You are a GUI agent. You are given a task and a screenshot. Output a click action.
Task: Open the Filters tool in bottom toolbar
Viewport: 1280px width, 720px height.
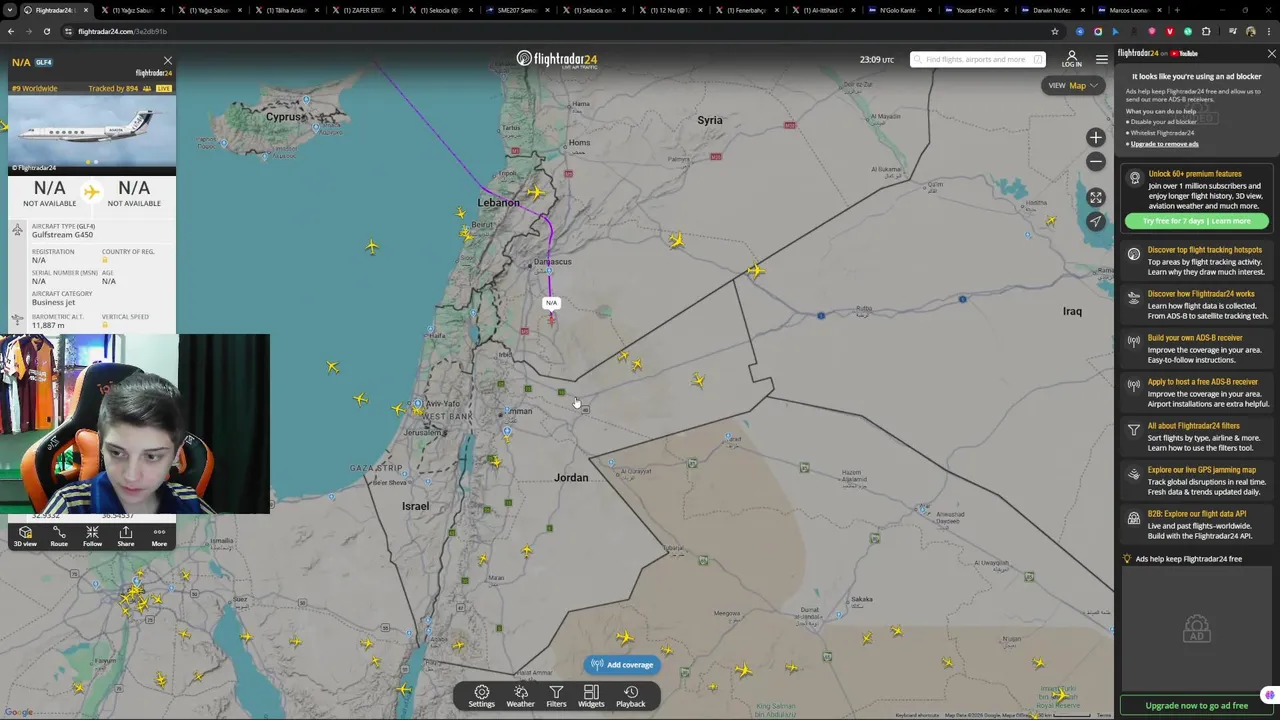tap(556, 696)
